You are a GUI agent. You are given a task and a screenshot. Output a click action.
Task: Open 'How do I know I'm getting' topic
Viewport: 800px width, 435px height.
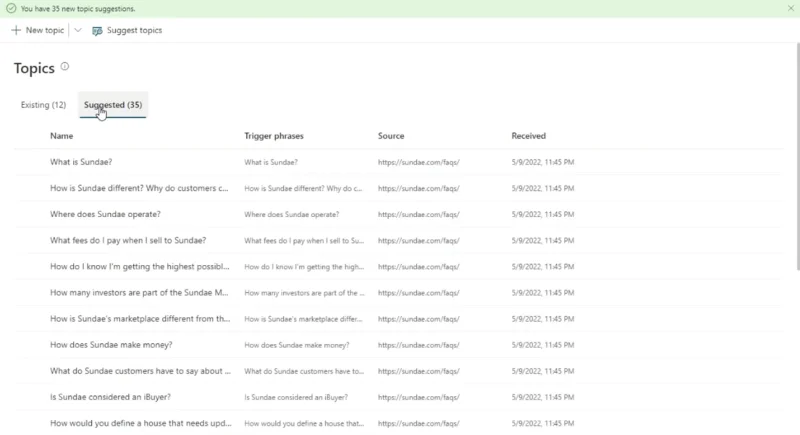click(x=140, y=266)
